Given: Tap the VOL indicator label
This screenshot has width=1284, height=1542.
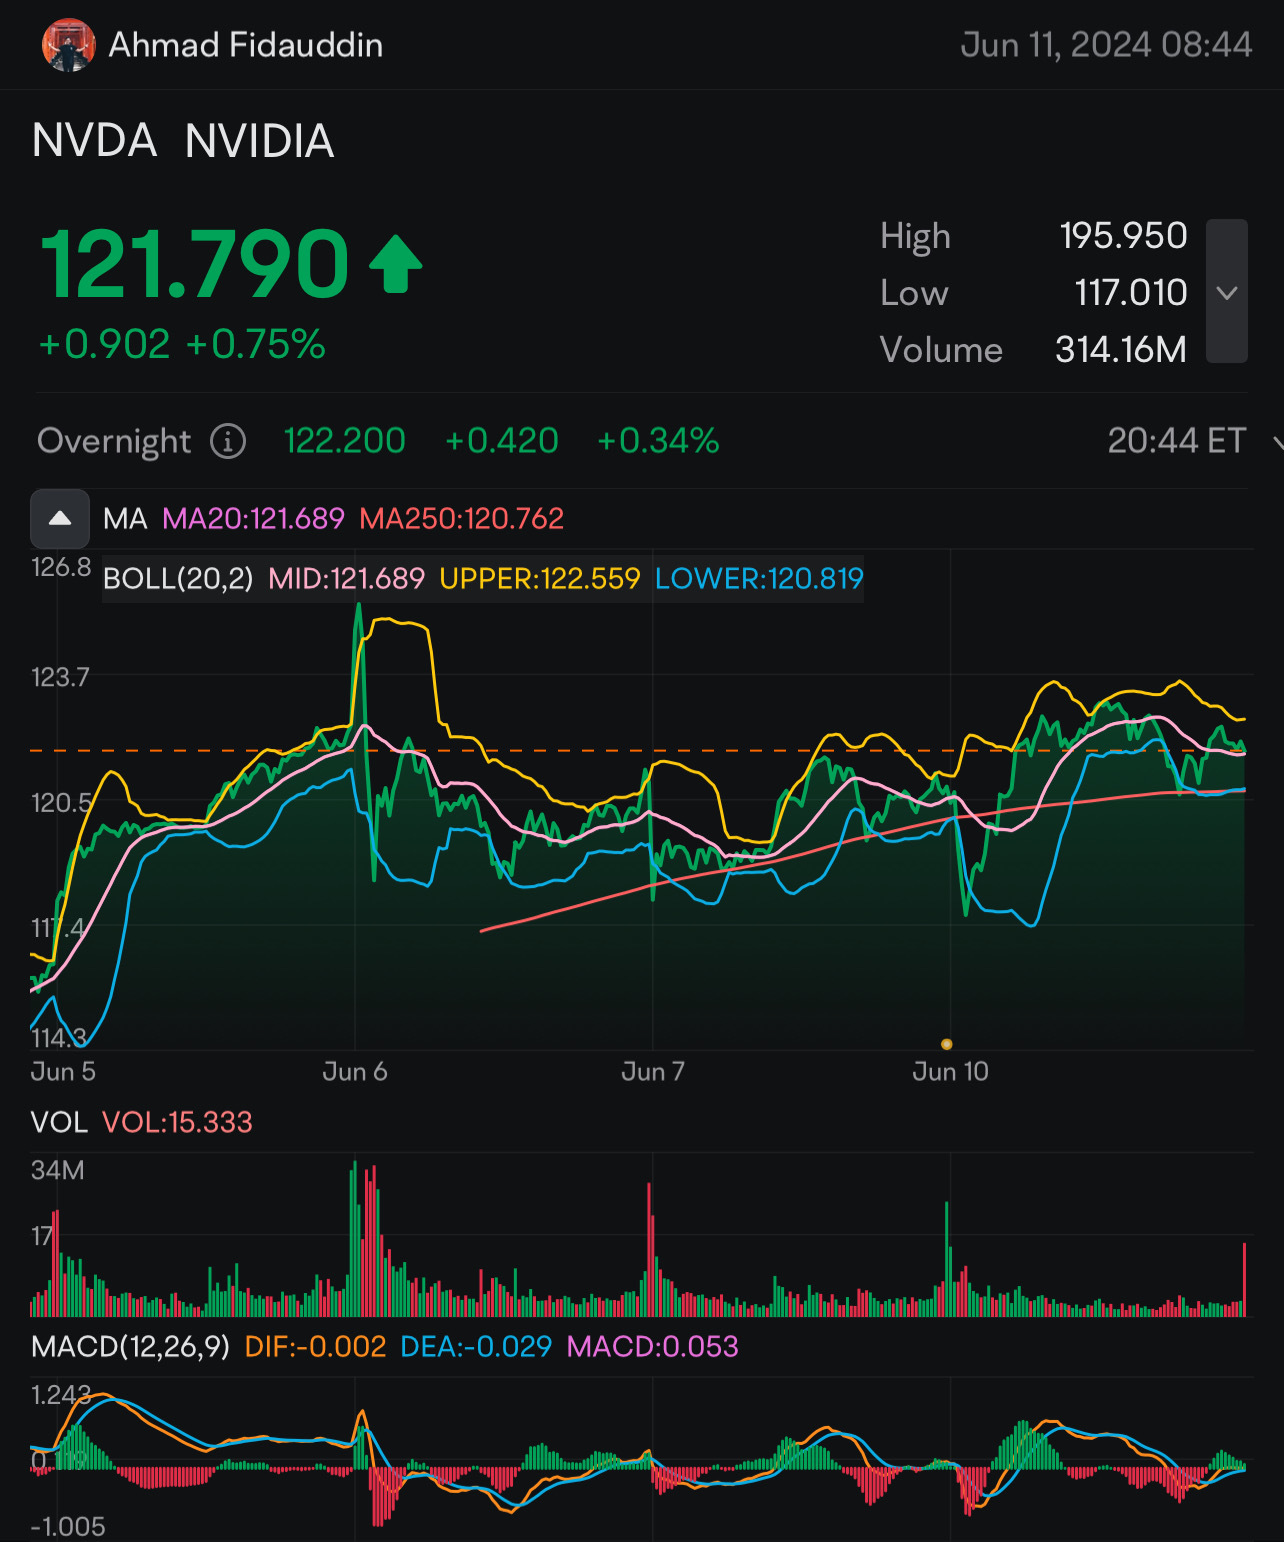Looking at the screenshot, I should [x=60, y=1122].
